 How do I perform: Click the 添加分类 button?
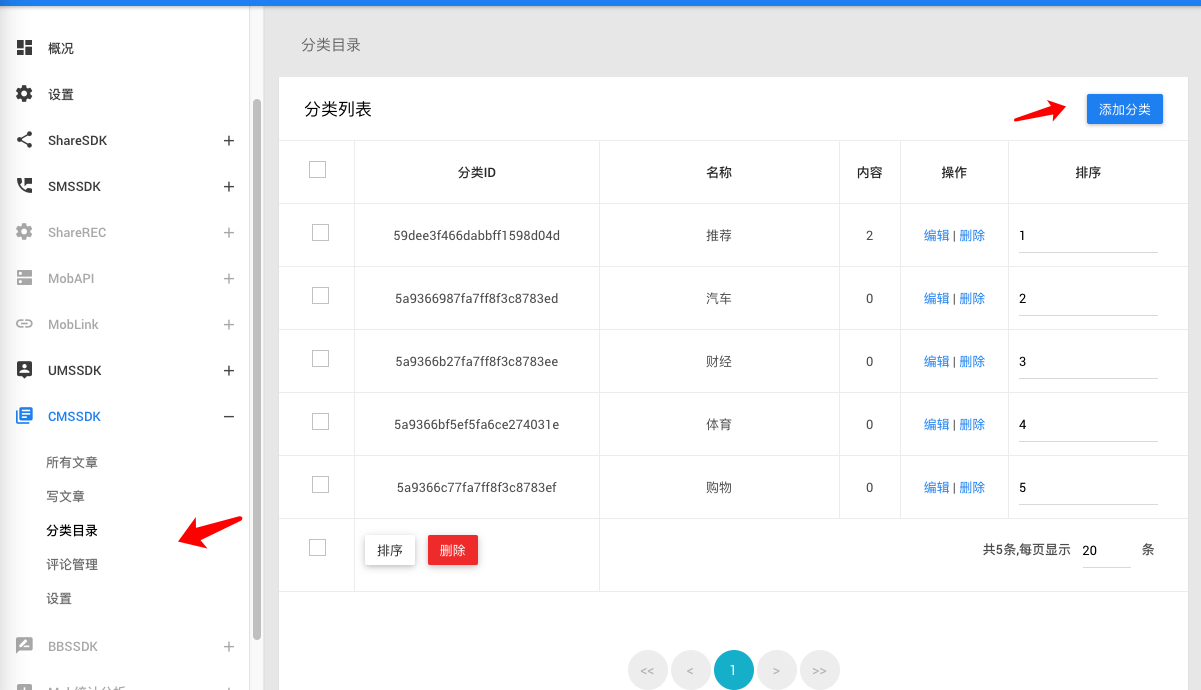coord(1124,109)
